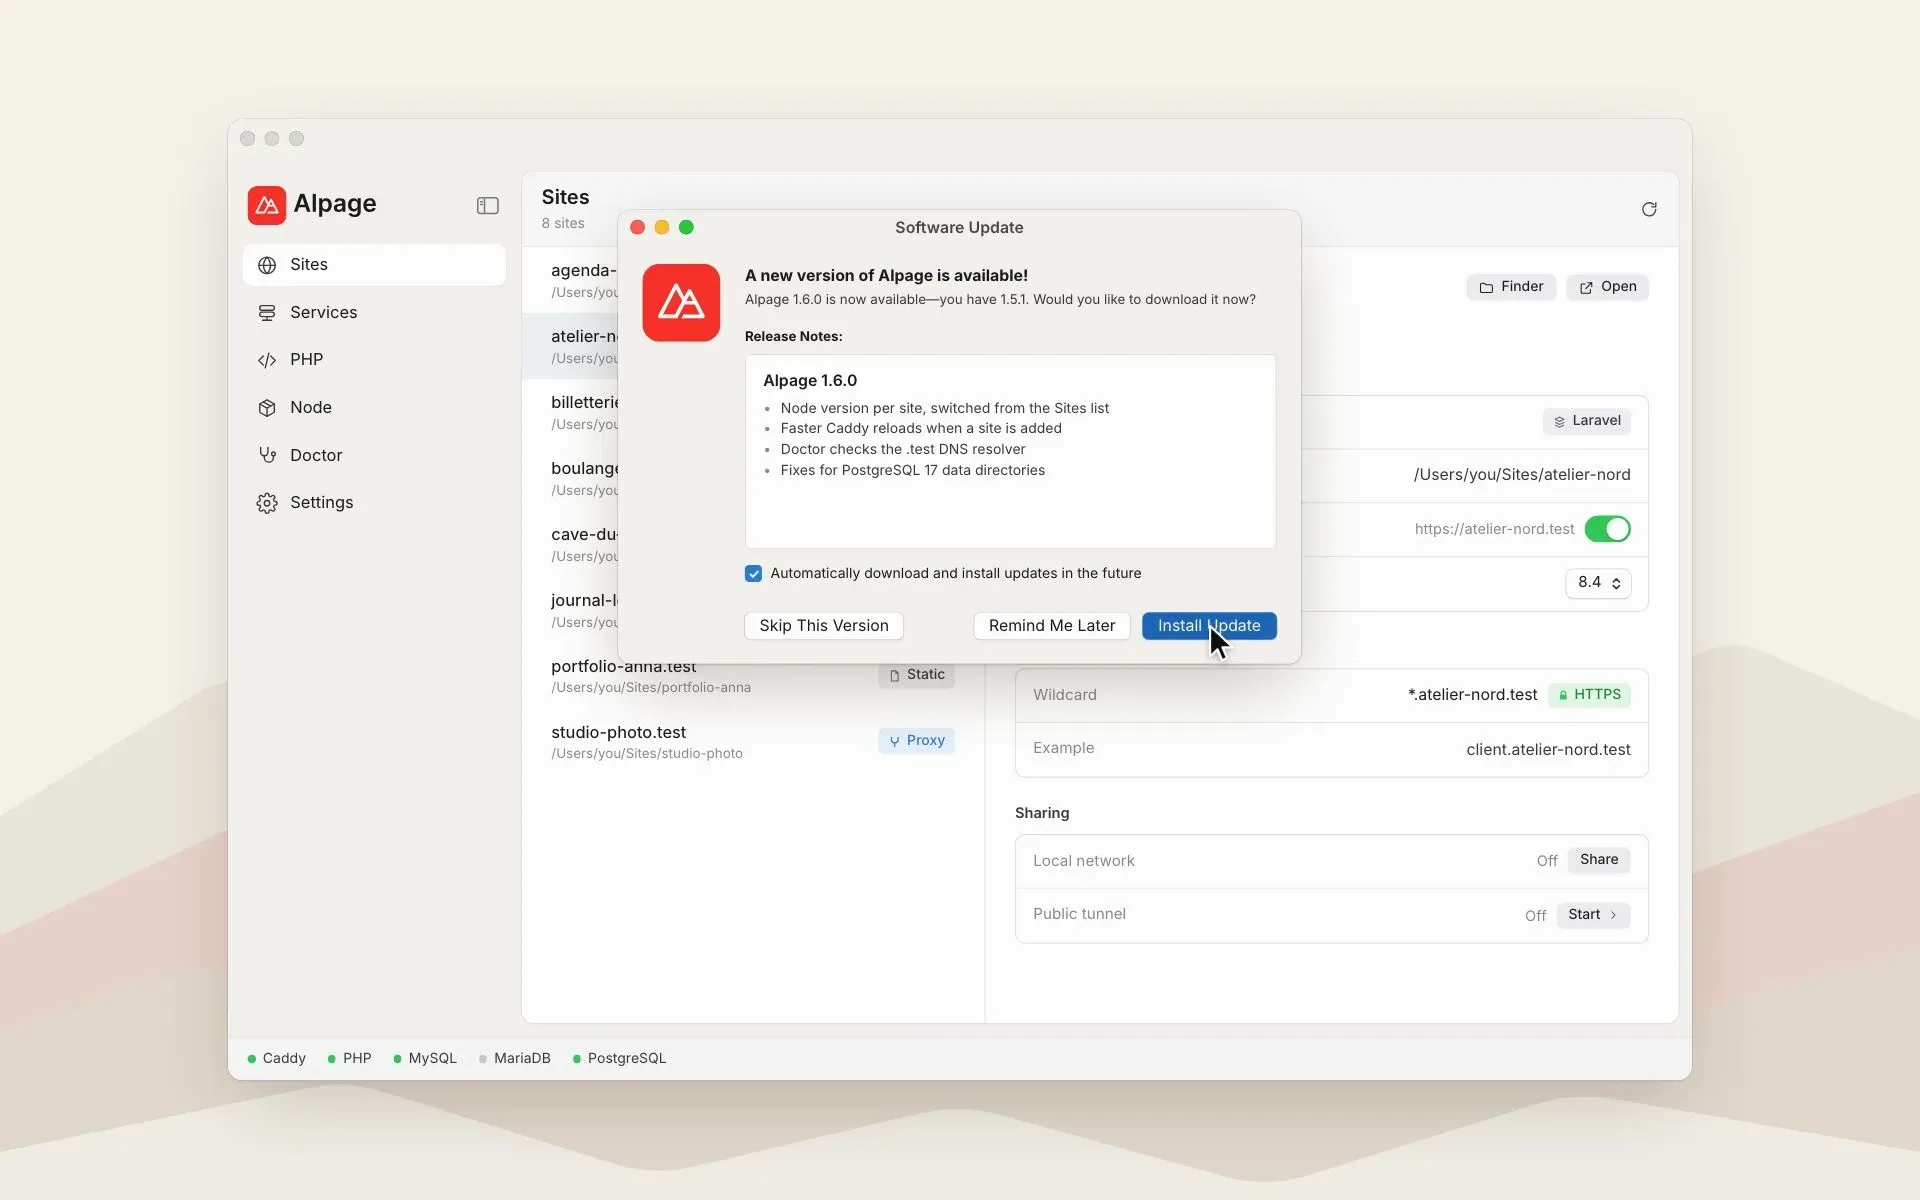Start the public tunnel
The image size is (1920, 1200).
[x=1593, y=915]
